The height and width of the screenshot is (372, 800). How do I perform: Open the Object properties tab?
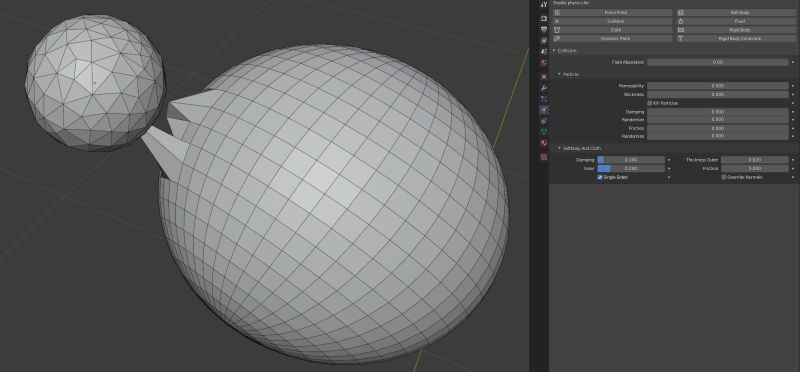[x=544, y=77]
